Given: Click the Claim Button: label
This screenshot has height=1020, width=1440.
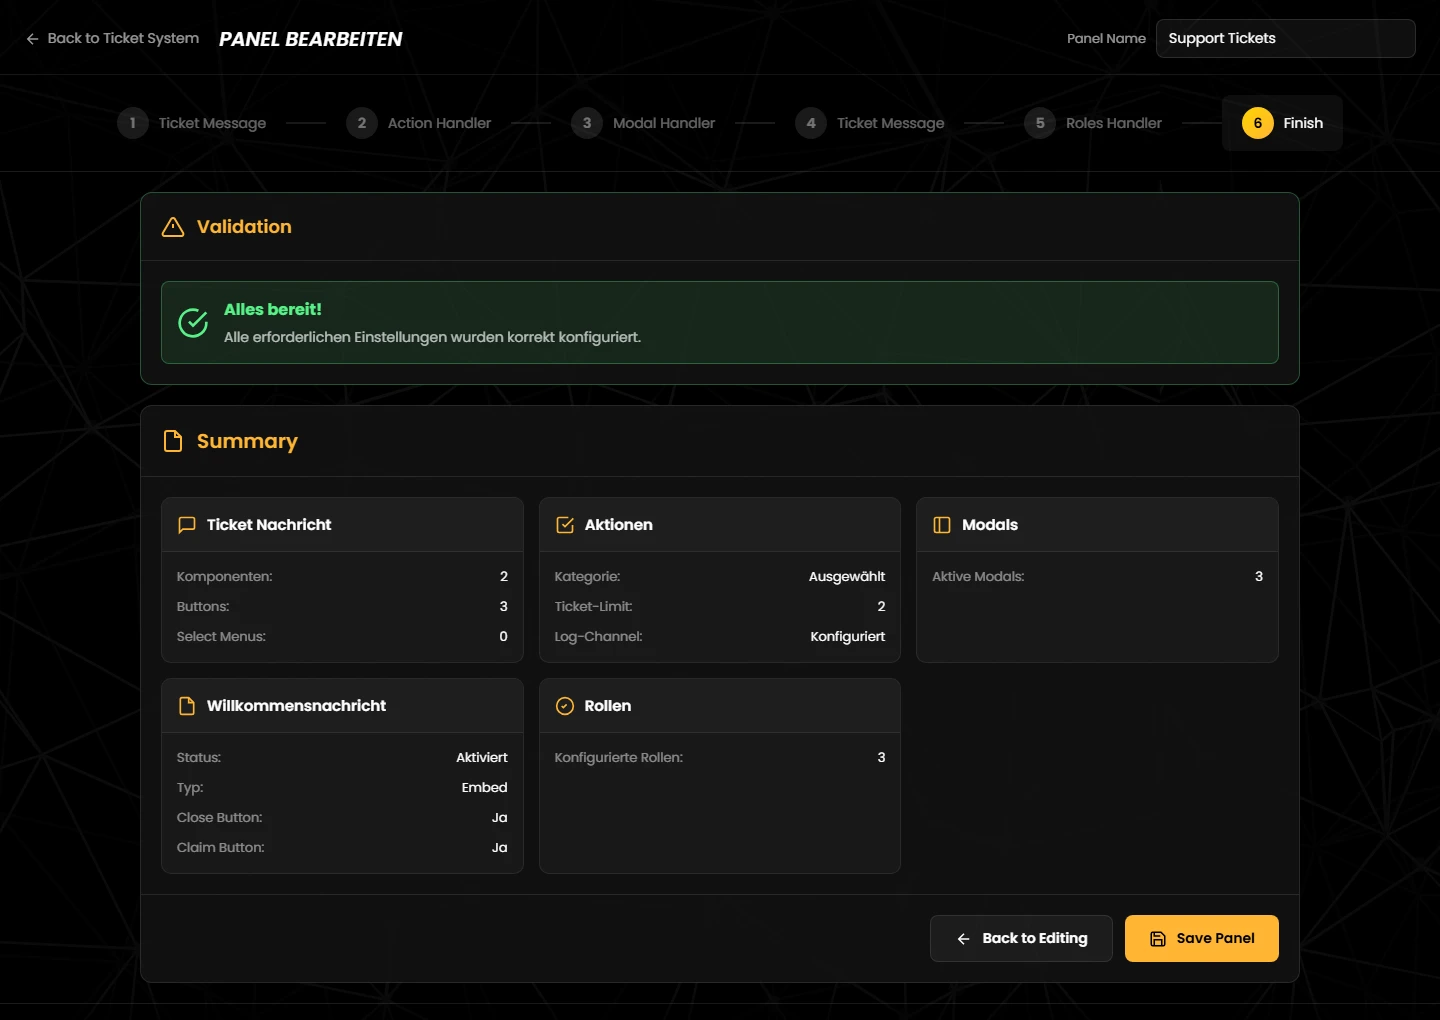Looking at the screenshot, I should 221,848.
